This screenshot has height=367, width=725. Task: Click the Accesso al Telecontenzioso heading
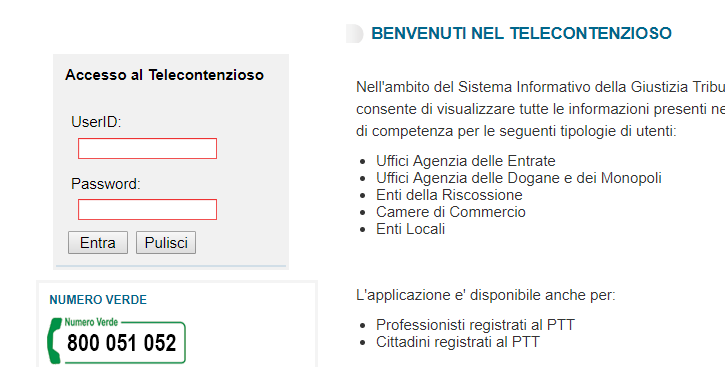pyautogui.click(x=164, y=75)
